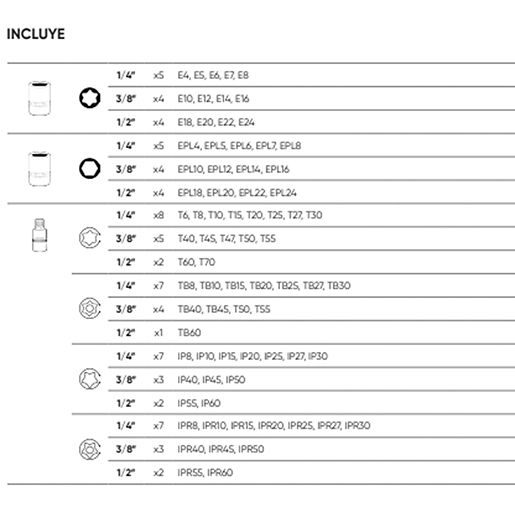Select the T60, T70 row
515x515 pixels.
pyautogui.click(x=311, y=262)
